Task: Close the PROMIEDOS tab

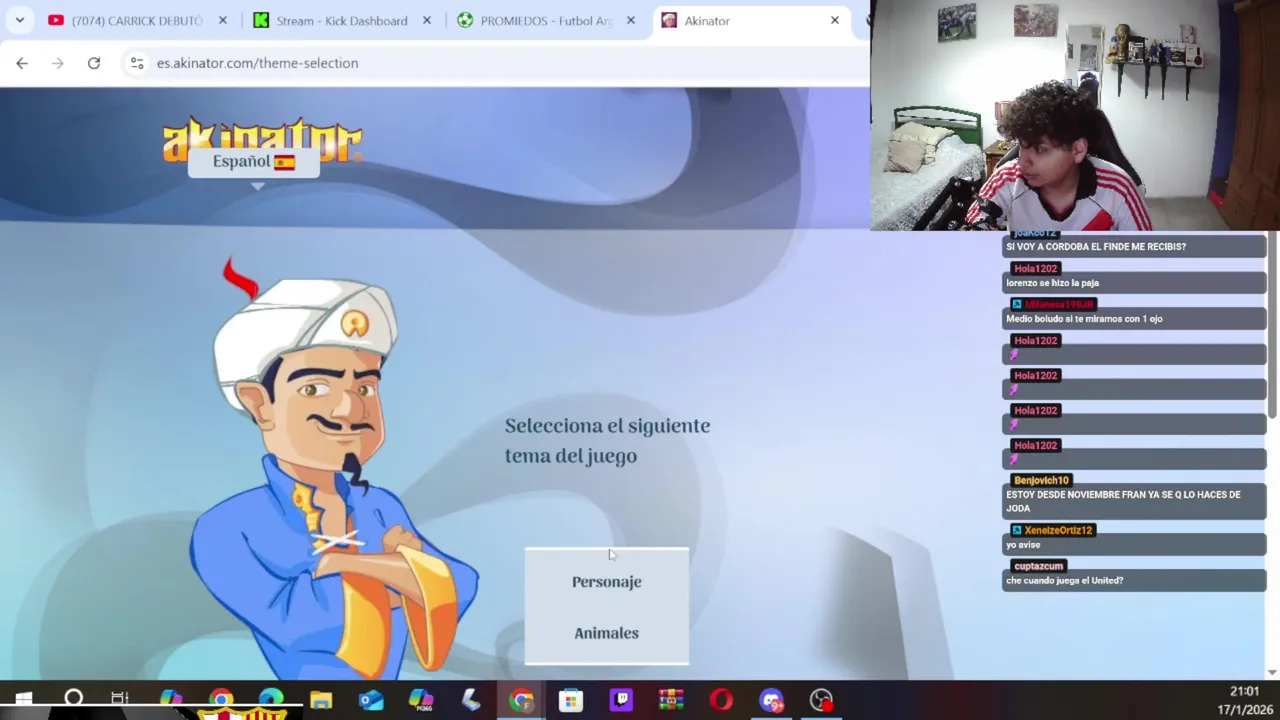Action: 631,20
